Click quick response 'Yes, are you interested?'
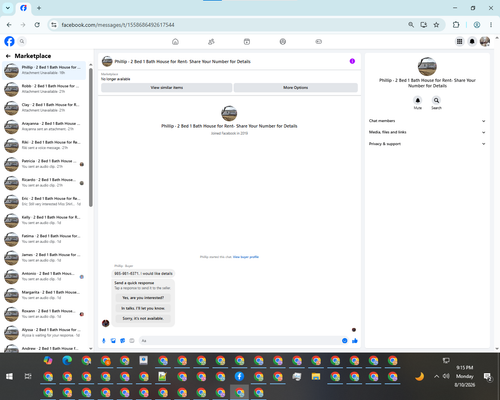The height and width of the screenshot is (400, 500). tap(143, 298)
